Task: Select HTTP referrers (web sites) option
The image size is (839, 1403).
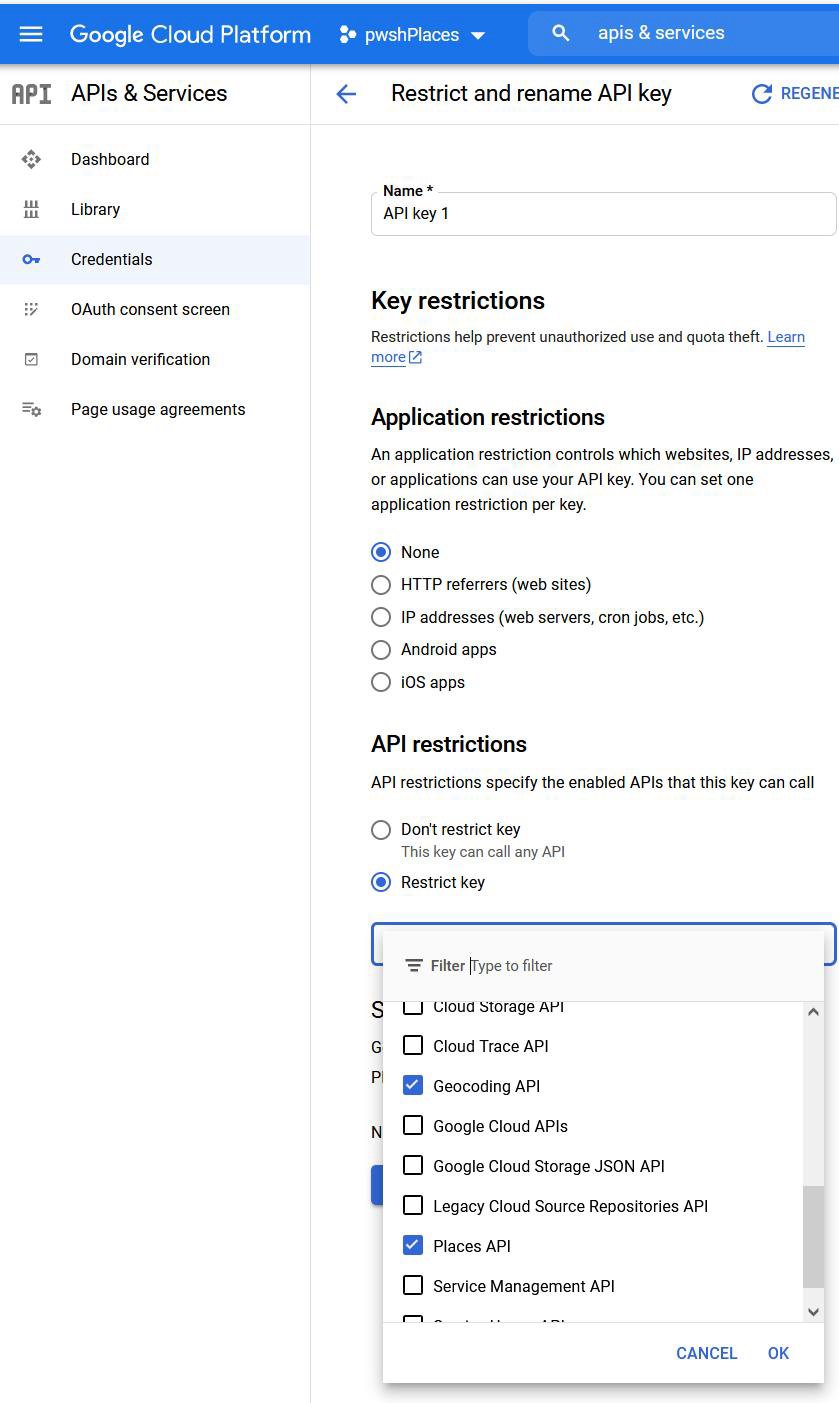Action: point(381,584)
